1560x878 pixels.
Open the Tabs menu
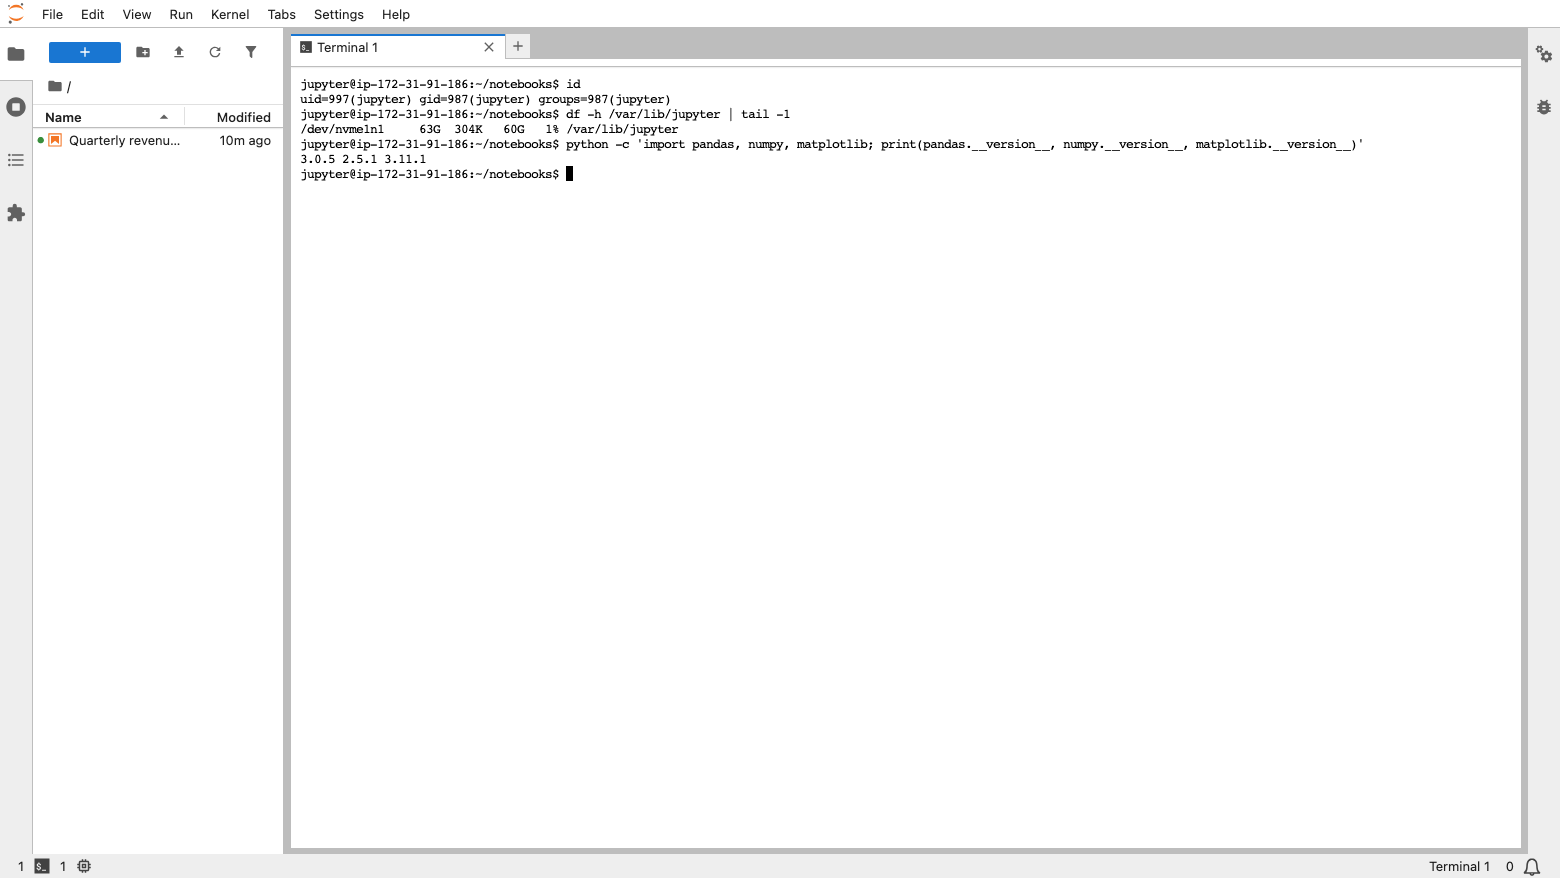click(x=282, y=14)
